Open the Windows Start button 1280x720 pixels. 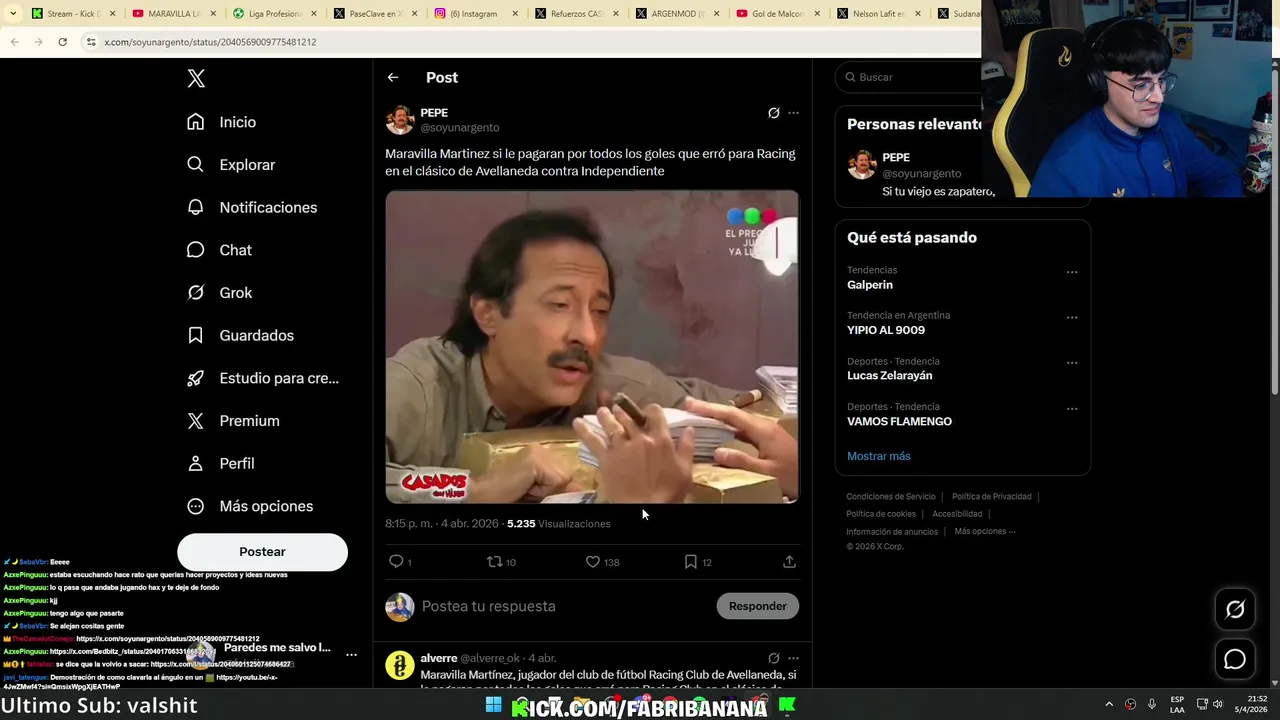[x=493, y=705]
